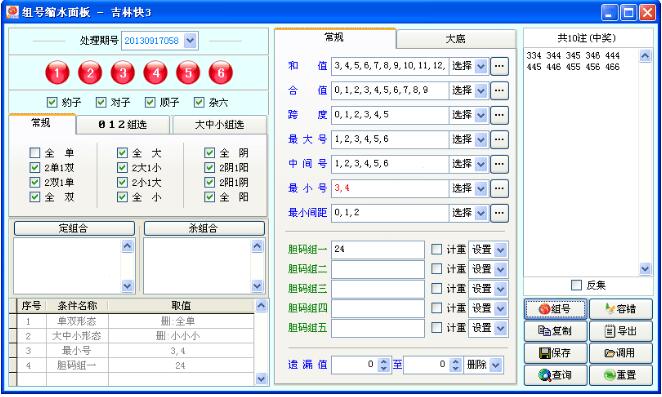Open ellipsis button for 合值 row
This screenshot has height=397, width=662.
pyautogui.click(x=499, y=91)
